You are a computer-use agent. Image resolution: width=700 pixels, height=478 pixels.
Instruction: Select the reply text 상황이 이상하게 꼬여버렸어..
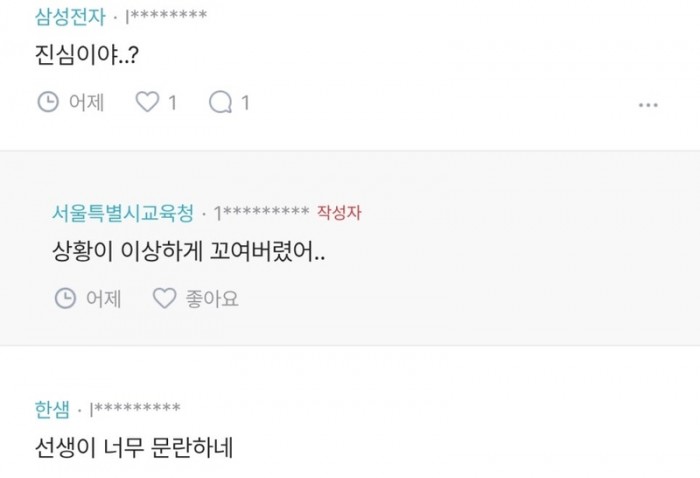pos(188,251)
